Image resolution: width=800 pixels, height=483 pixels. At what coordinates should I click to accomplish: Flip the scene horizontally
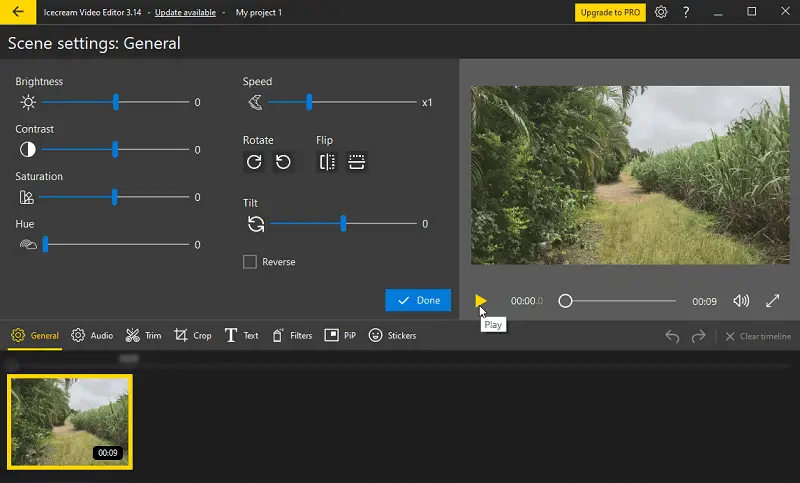pos(327,162)
